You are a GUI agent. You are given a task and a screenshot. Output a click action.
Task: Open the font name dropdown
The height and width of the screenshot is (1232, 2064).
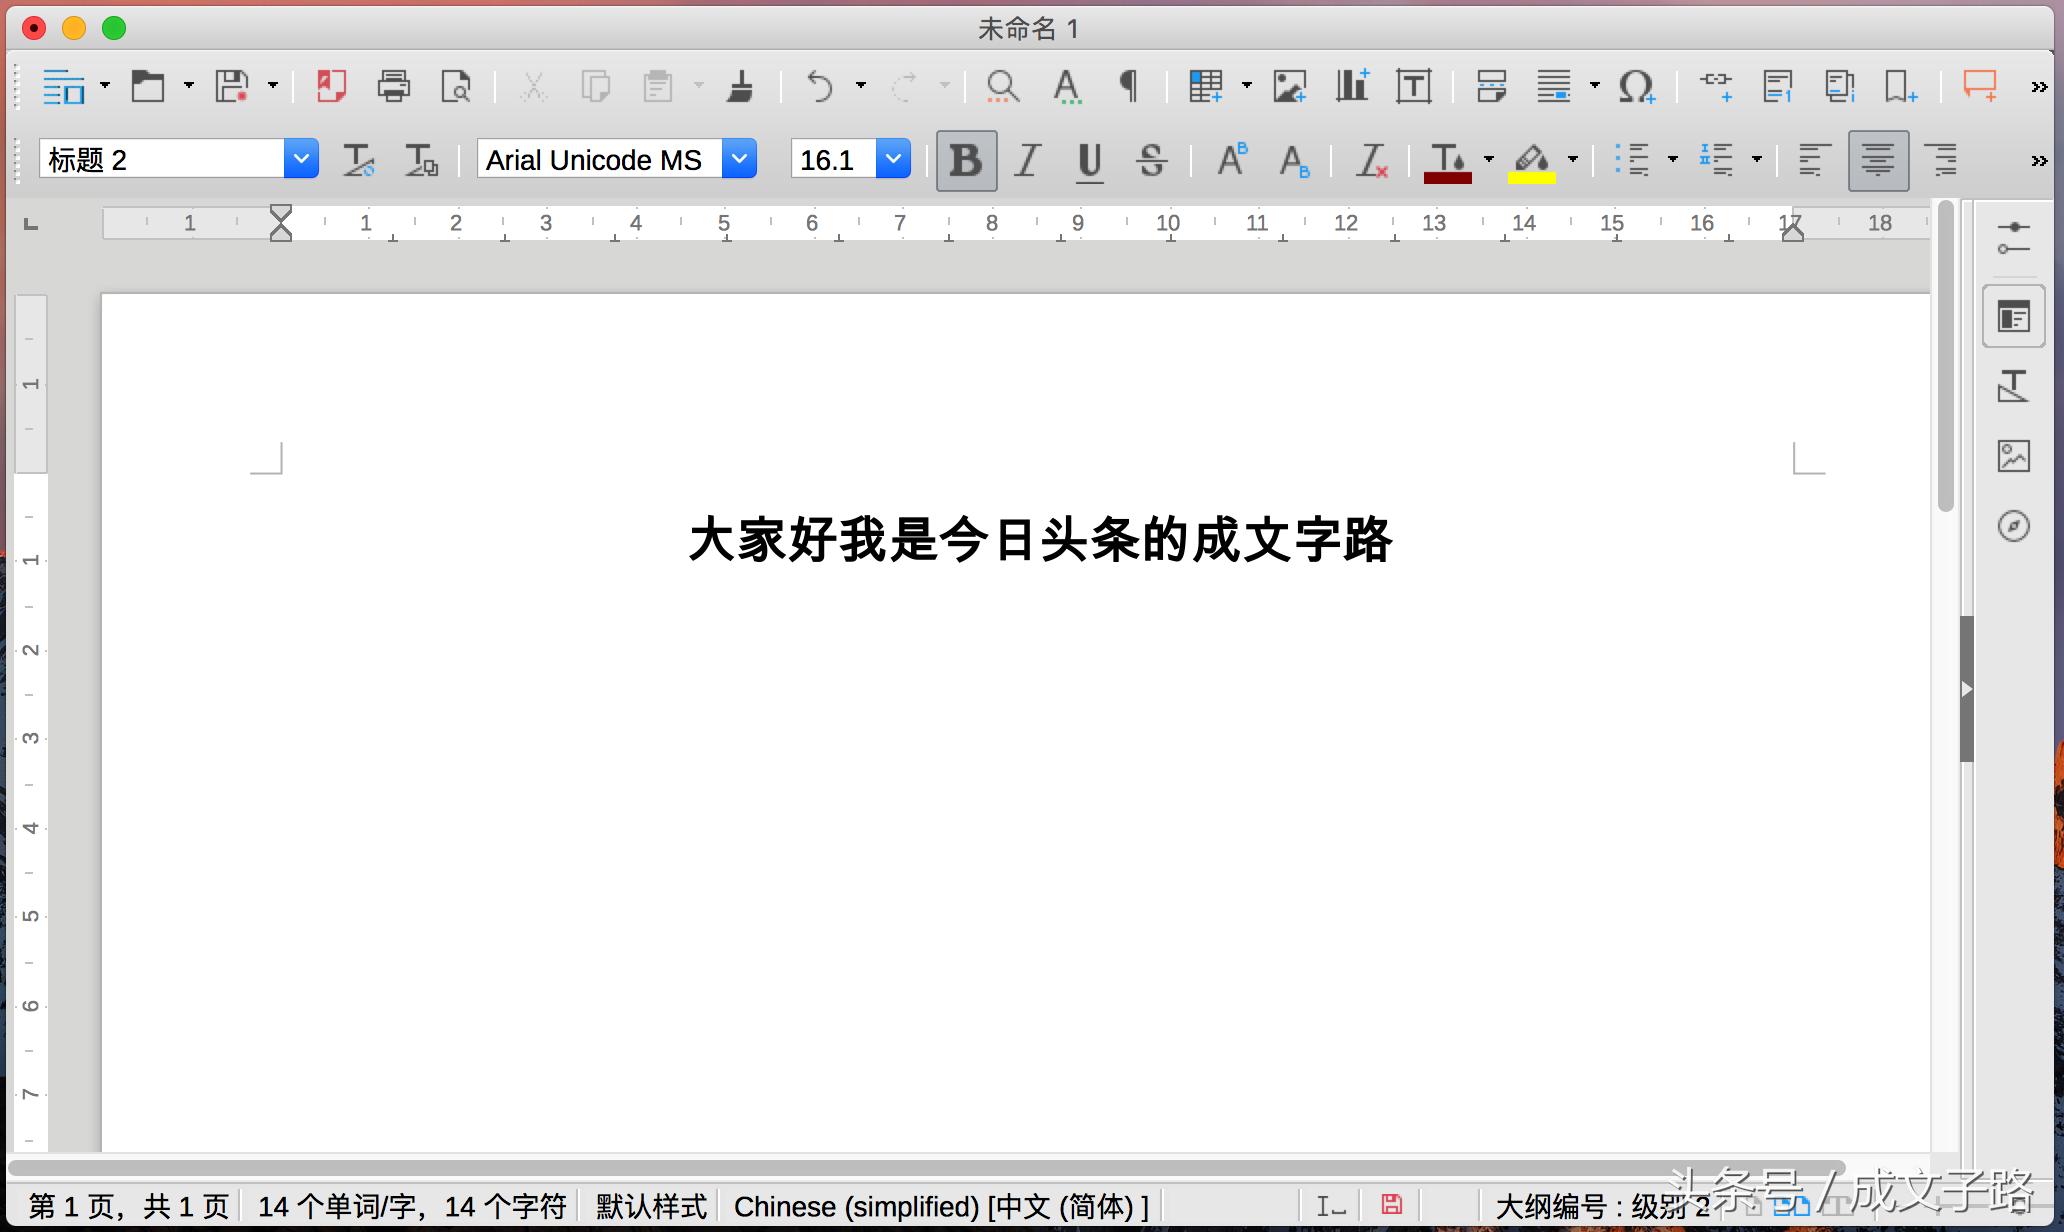pos(739,158)
